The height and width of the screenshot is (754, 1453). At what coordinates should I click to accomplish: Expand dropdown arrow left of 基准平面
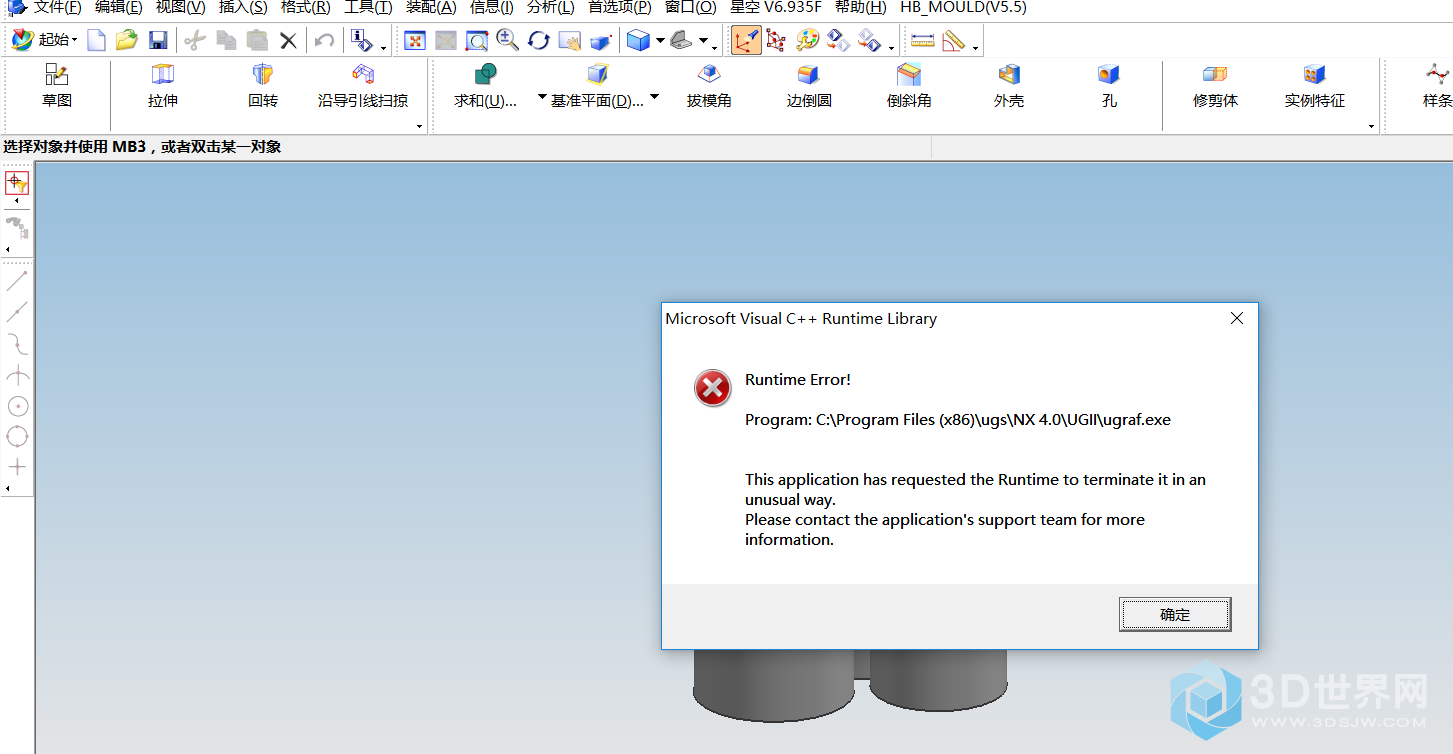pyautogui.click(x=542, y=98)
